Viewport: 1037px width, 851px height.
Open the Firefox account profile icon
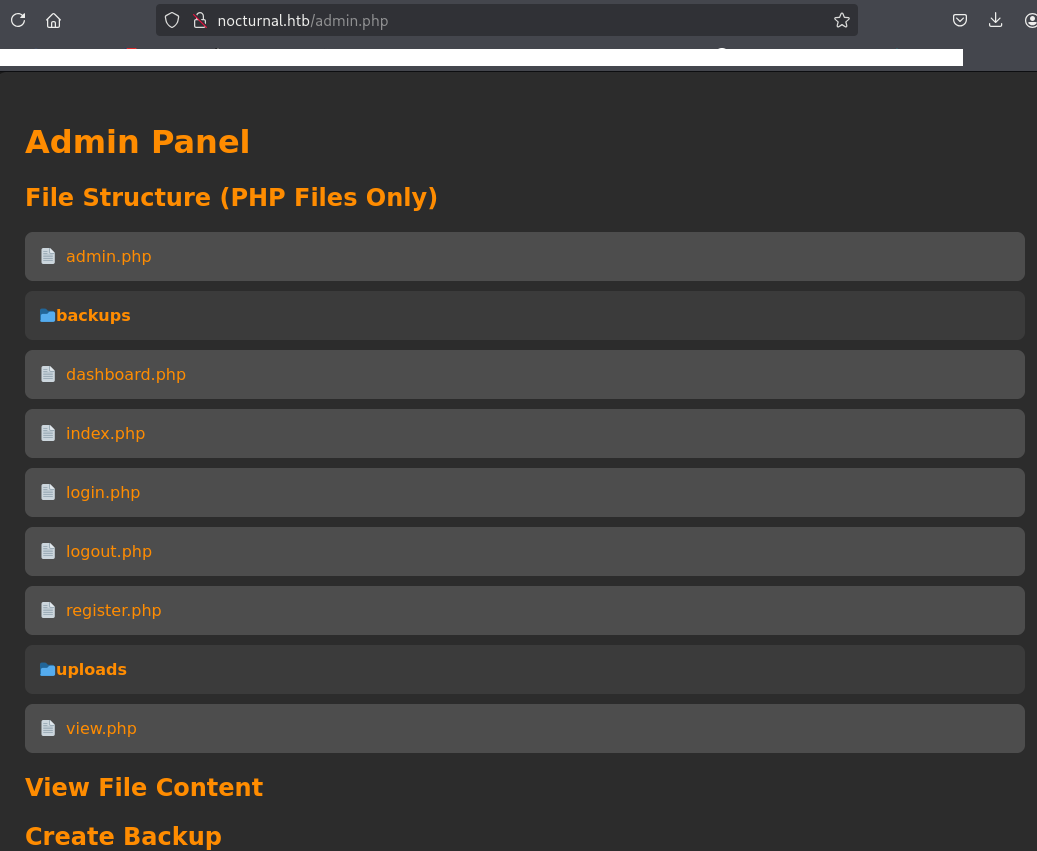tap(1030, 20)
